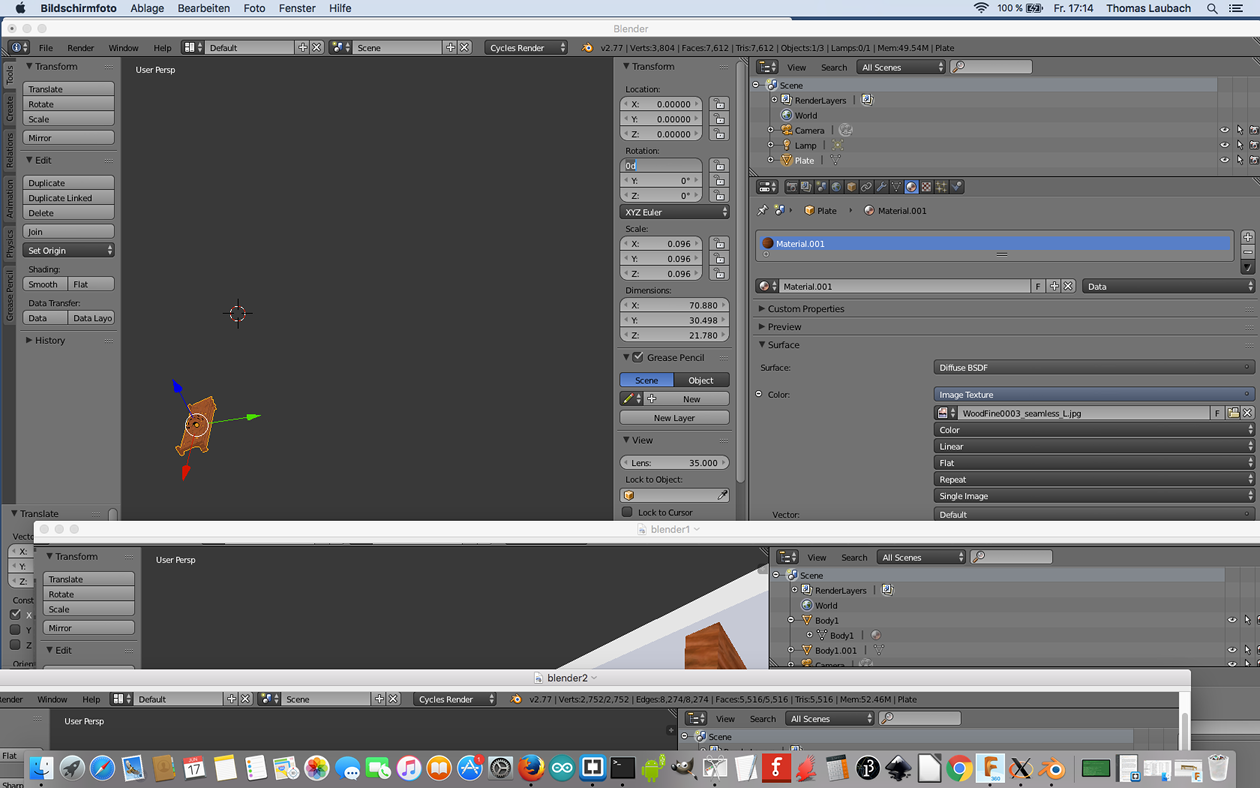Expand the Camera node in outliner

point(771,130)
